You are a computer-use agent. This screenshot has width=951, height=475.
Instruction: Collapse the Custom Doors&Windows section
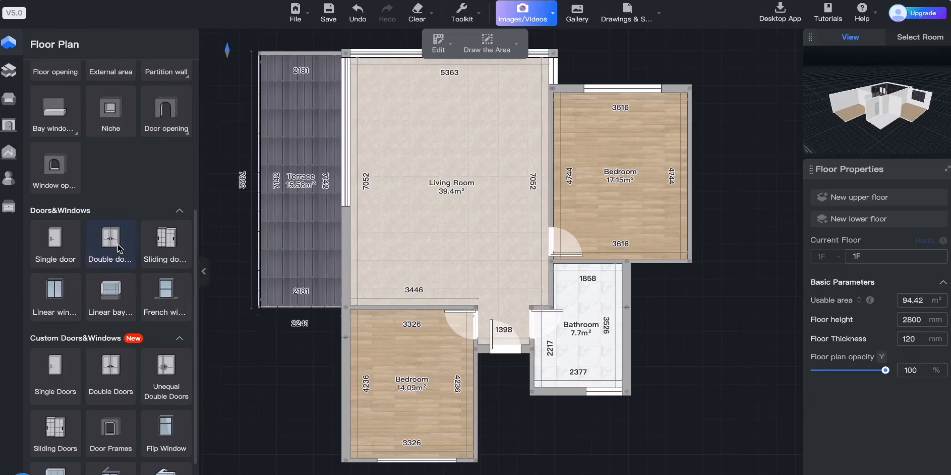[x=180, y=338]
